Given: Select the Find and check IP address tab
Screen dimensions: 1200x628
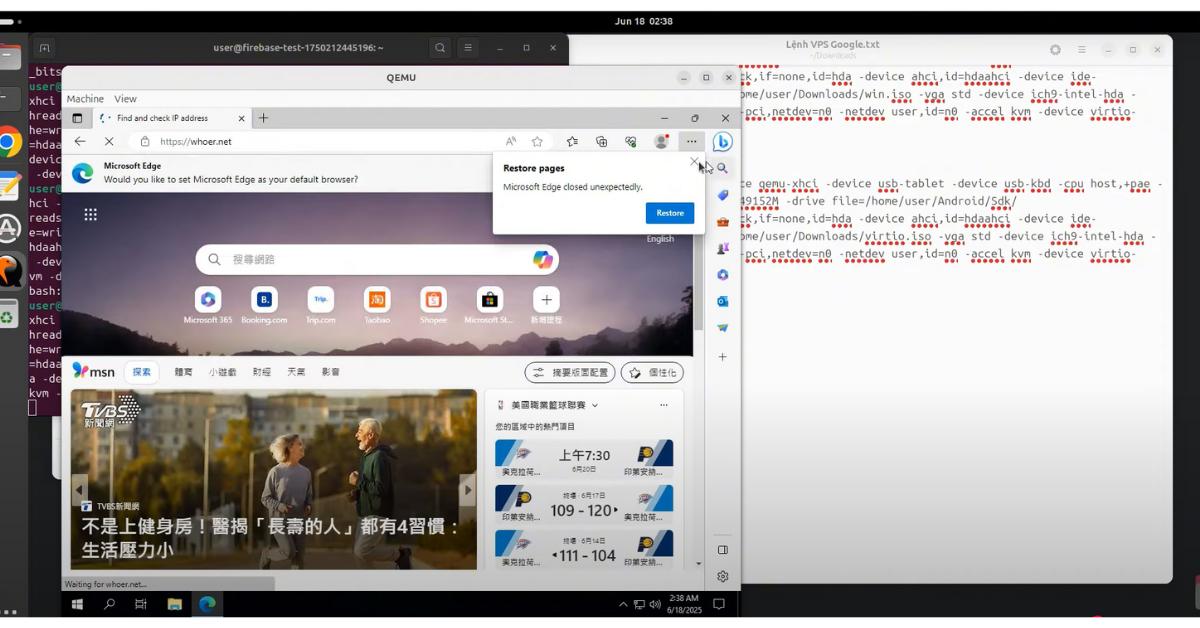Looking at the screenshot, I should 171,118.
